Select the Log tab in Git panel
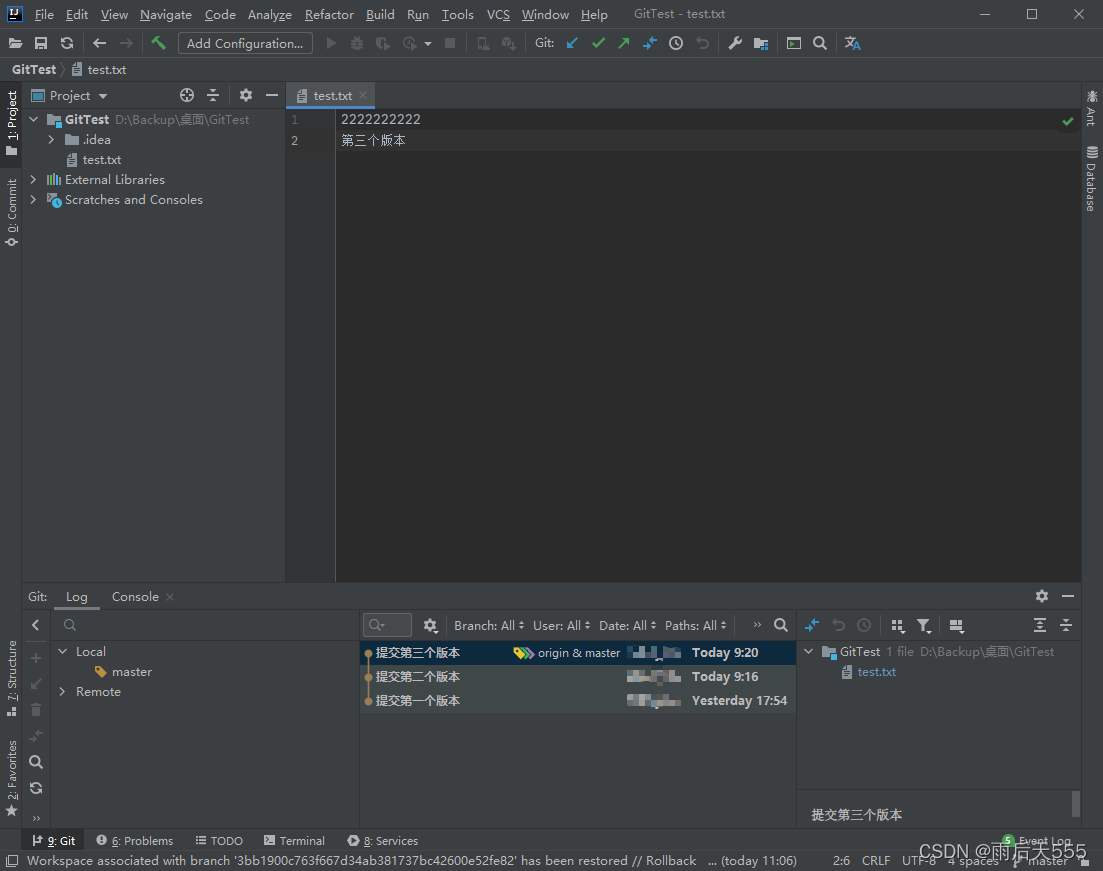Viewport: 1103px width, 871px height. (77, 597)
